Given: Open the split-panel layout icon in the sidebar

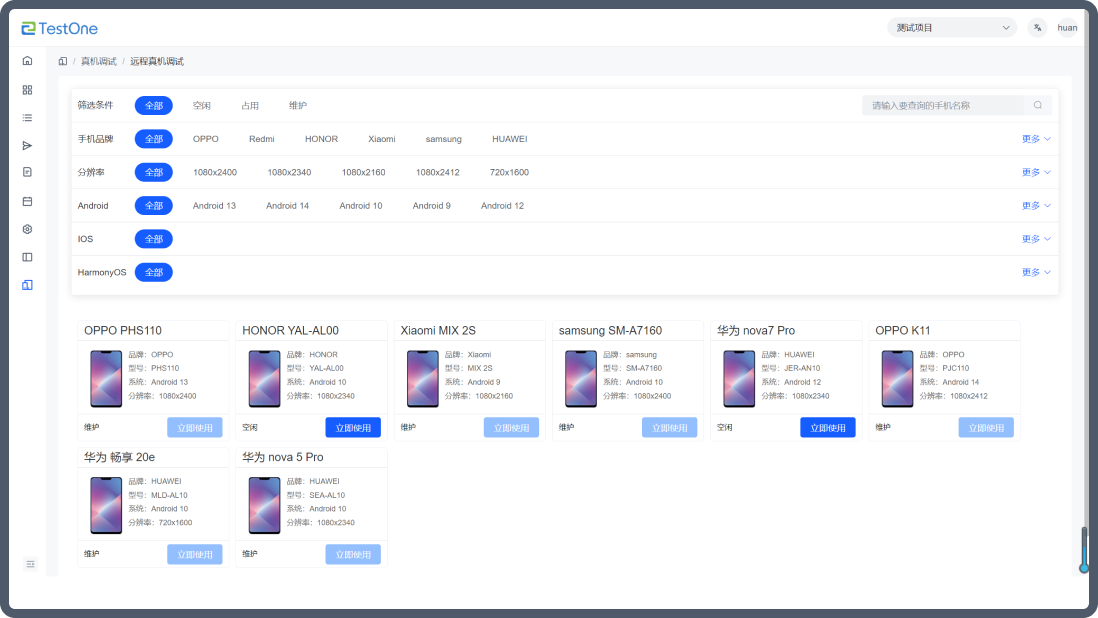Looking at the screenshot, I should pyautogui.click(x=27, y=258).
